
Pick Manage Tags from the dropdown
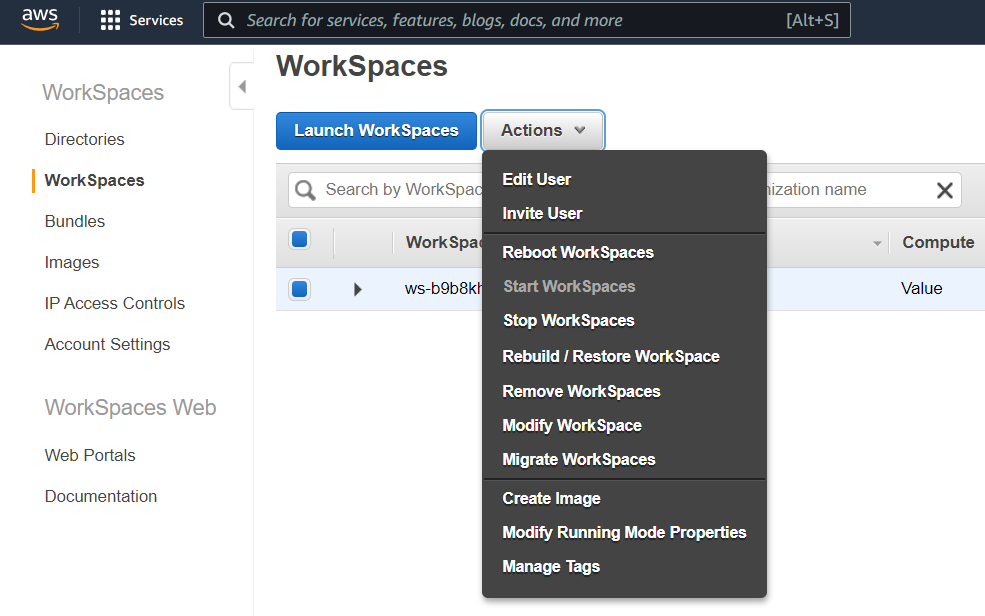tap(551, 566)
